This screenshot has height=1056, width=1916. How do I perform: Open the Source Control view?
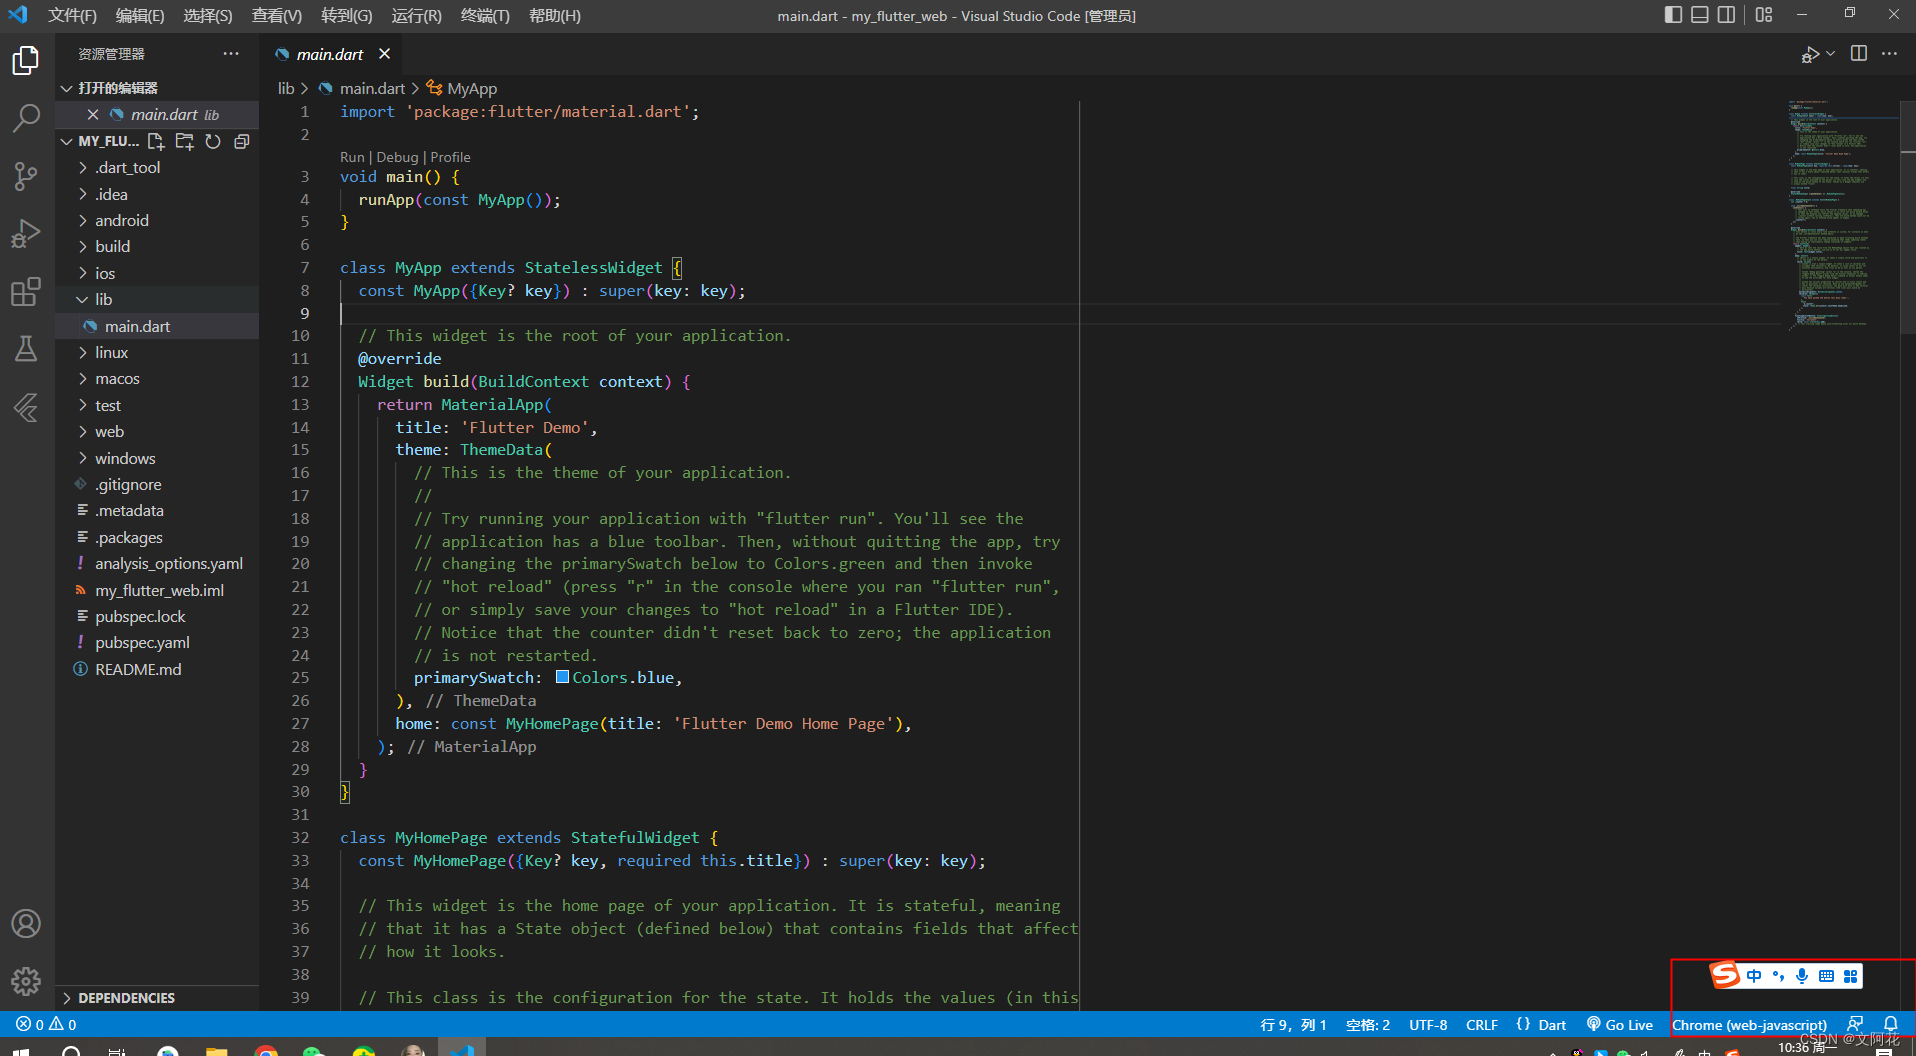[x=26, y=176]
